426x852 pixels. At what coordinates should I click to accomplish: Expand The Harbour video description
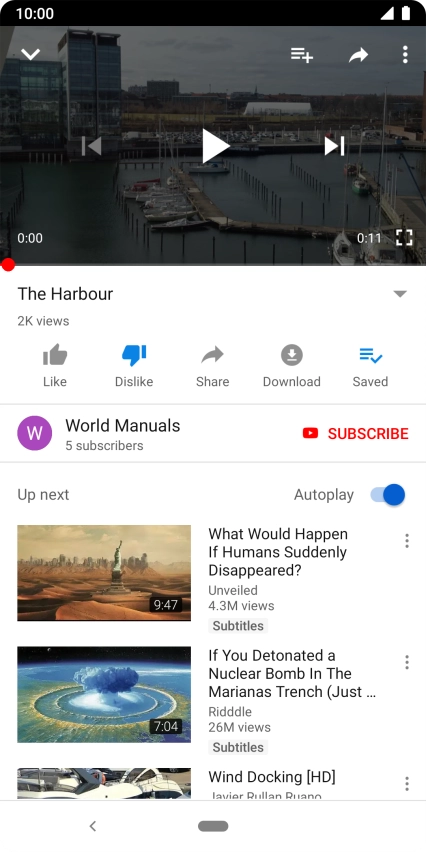(x=400, y=294)
